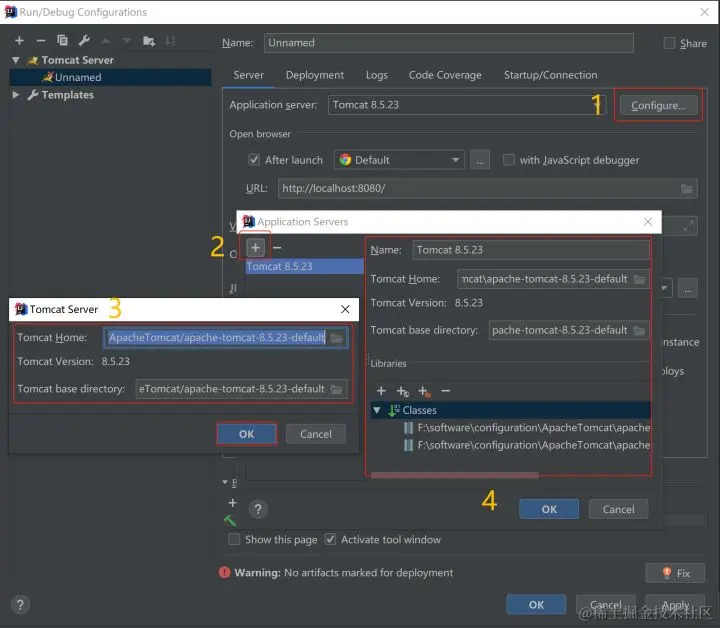Add before-launch task plus icon
The width and height of the screenshot is (720, 628).
[233, 503]
